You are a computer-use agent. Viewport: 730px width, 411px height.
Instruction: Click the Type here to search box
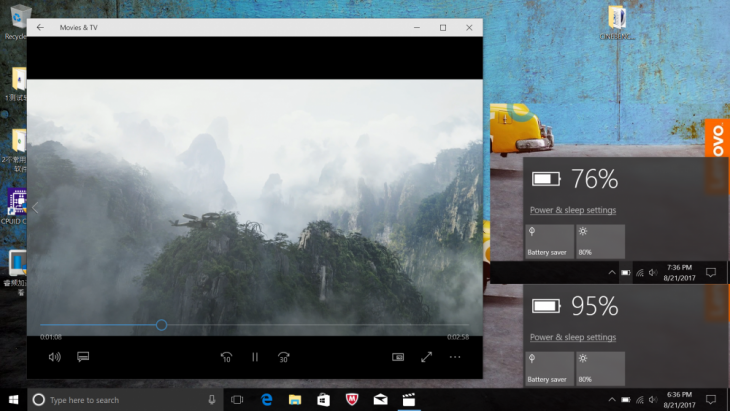(124, 400)
